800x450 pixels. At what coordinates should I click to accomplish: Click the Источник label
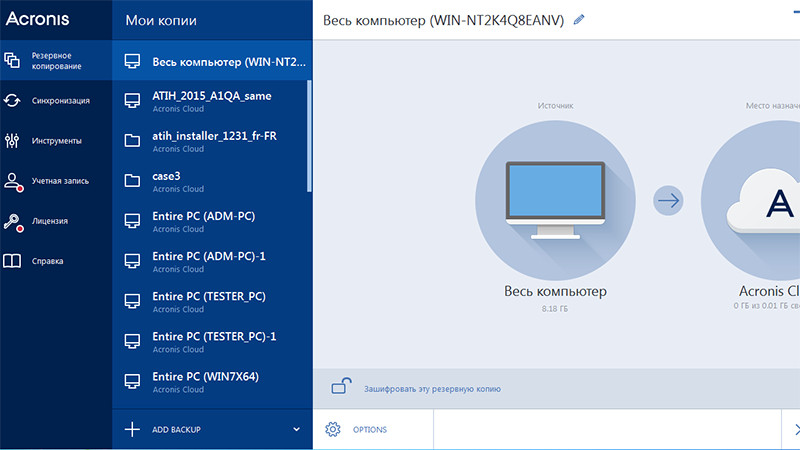555,106
